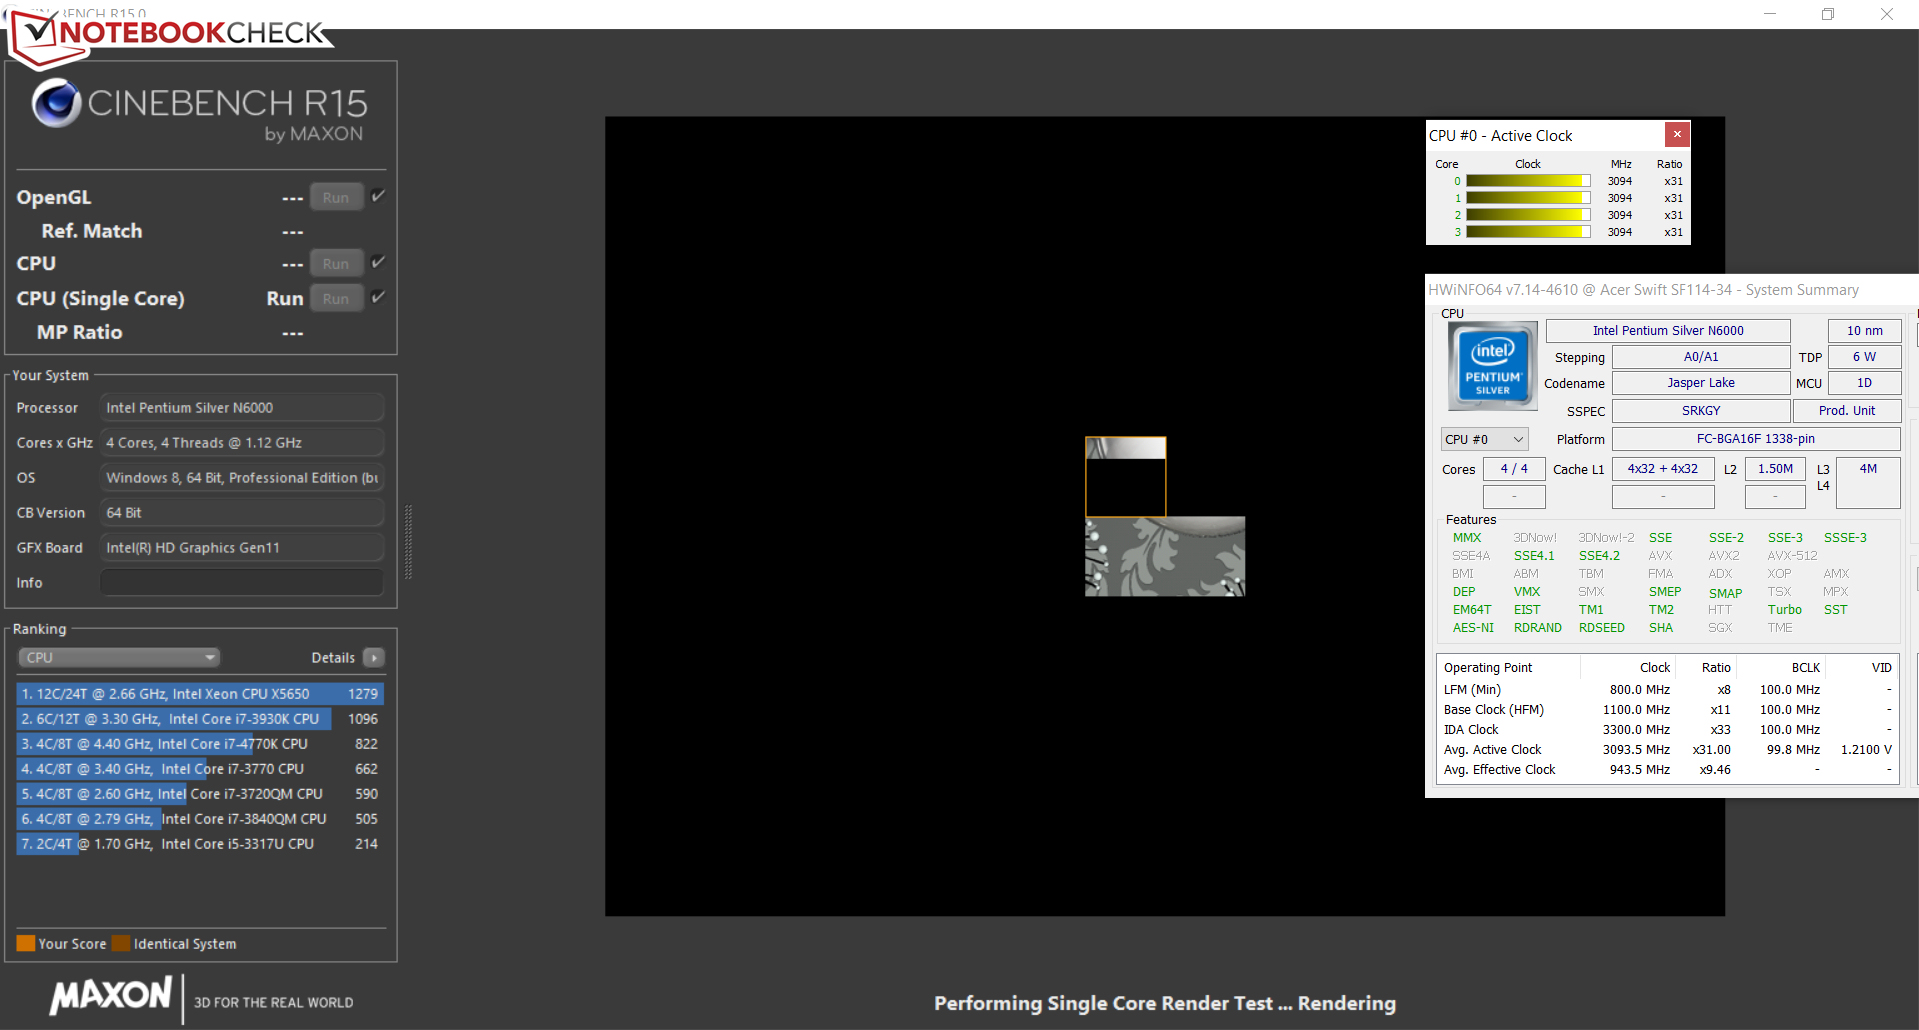Close the Cinebench window
Viewport: 1919px width, 1030px height.
[1887, 14]
